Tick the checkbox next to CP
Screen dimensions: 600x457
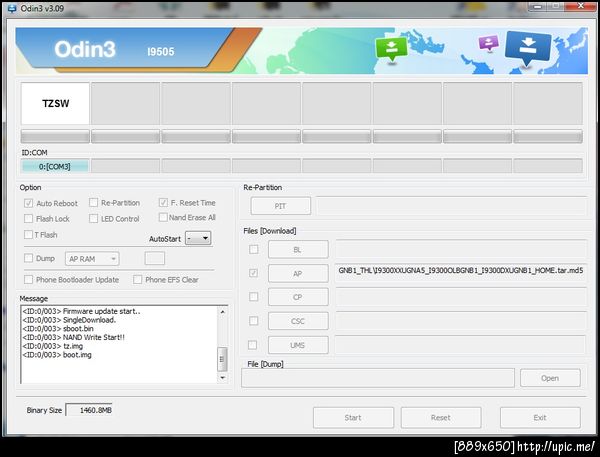point(253,297)
